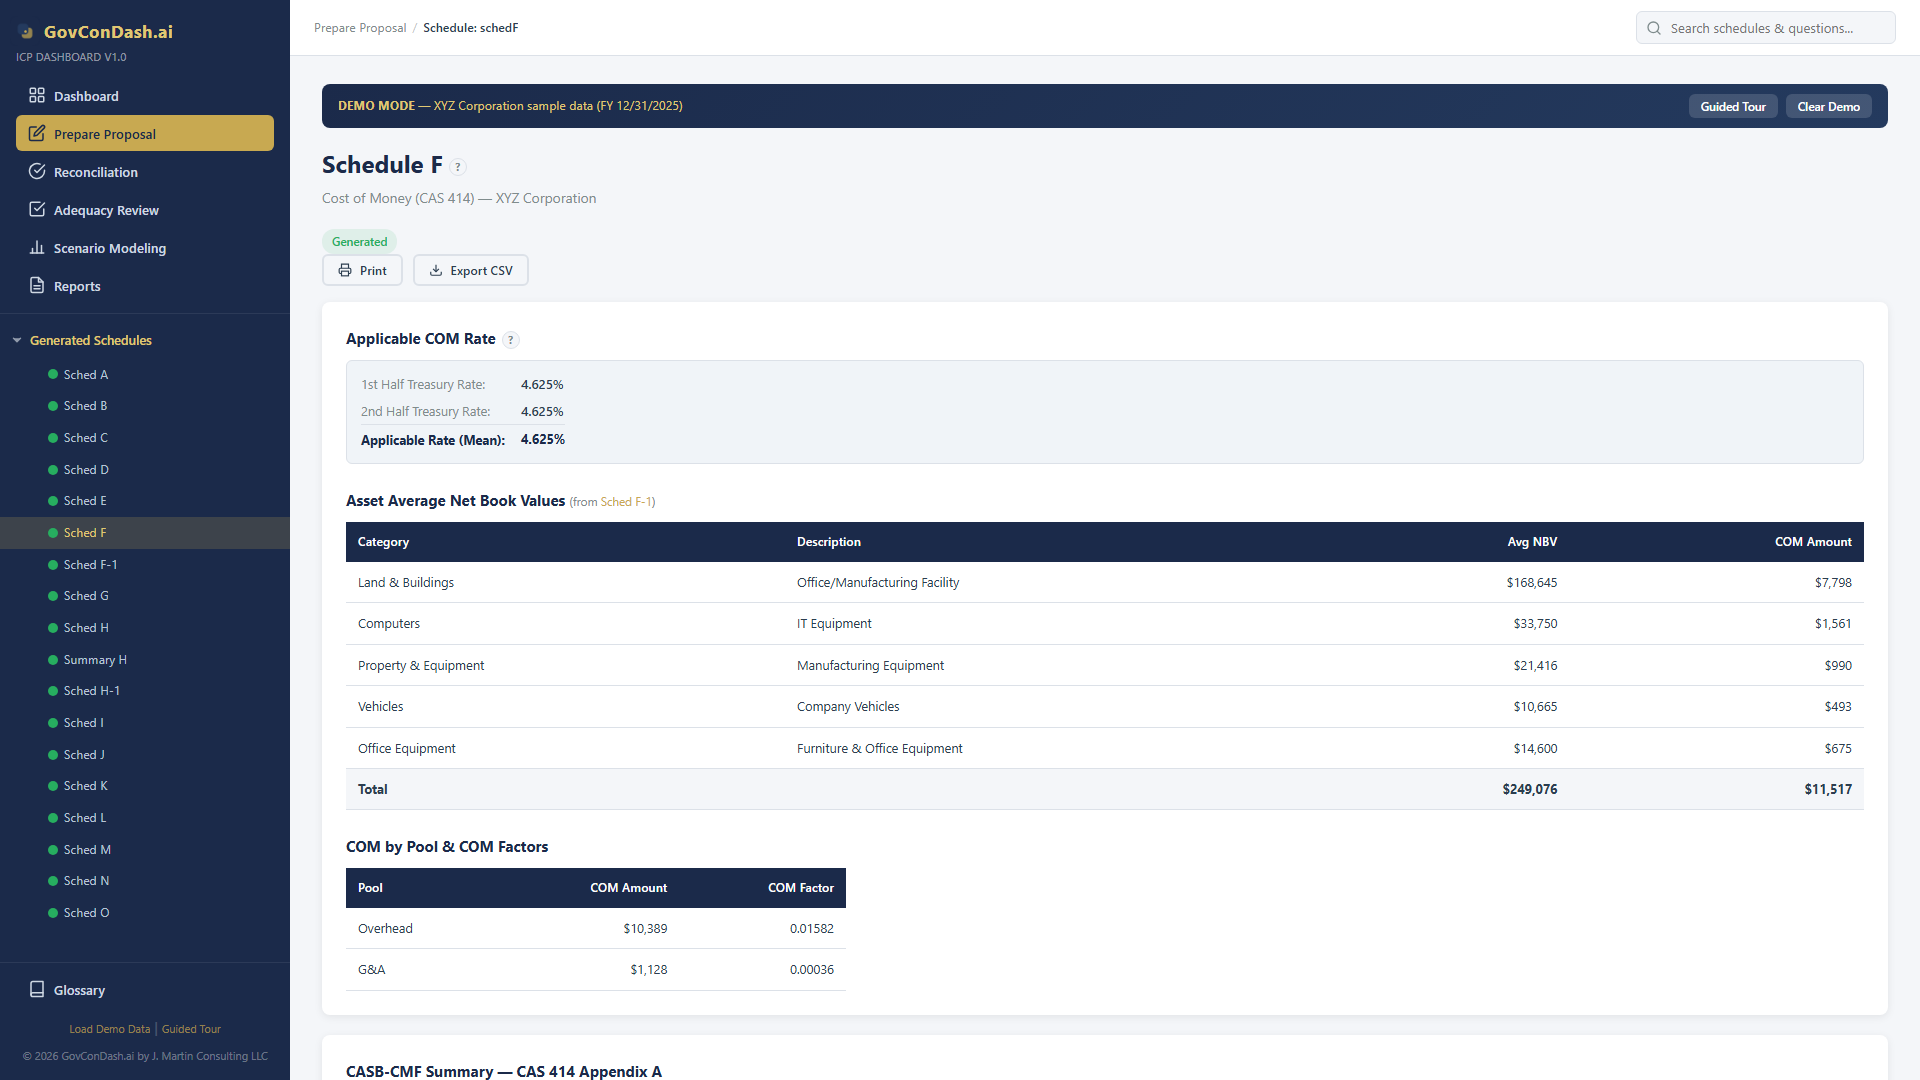Click Prepare Proposal breadcrumb link
1920x1080 pixels.
(360, 28)
